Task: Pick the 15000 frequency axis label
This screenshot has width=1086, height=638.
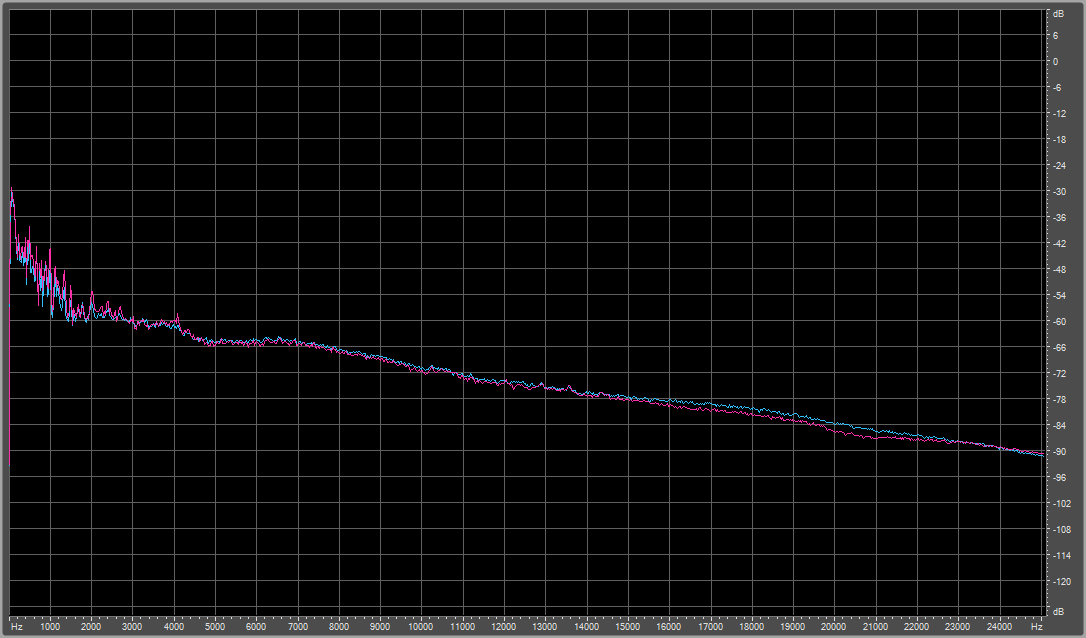Action: 628,626
